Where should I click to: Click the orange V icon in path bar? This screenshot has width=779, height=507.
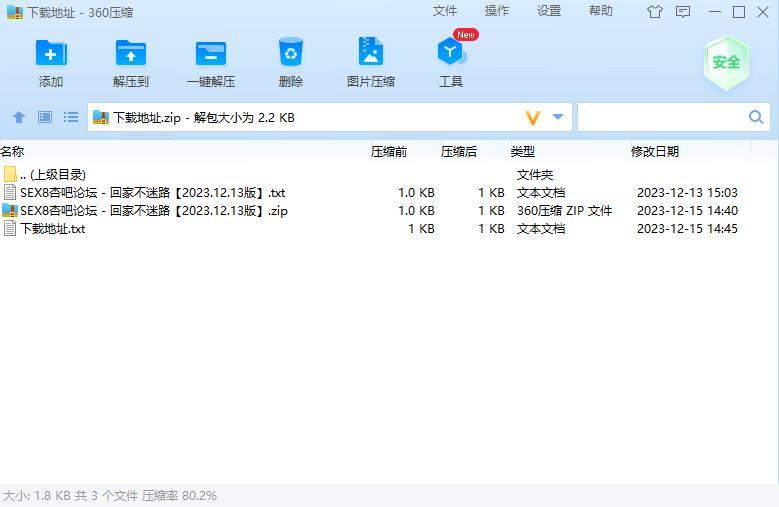pyautogui.click(x=533, y=118)
